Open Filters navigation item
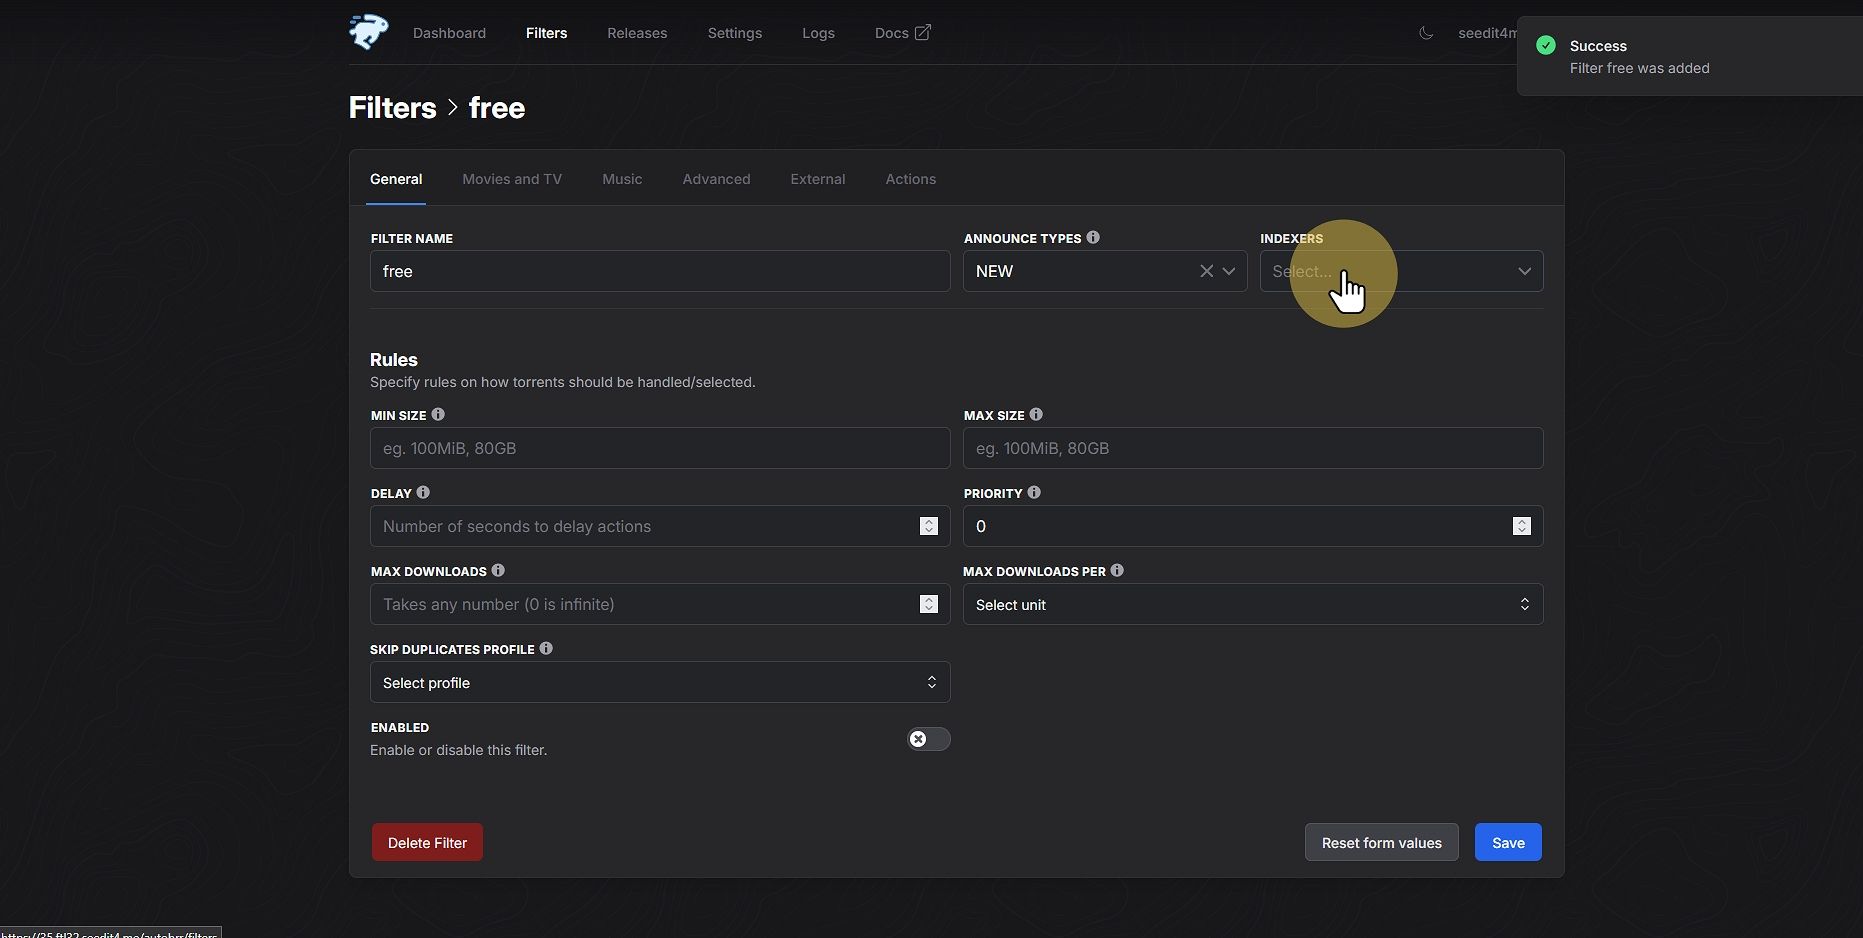 546,33
